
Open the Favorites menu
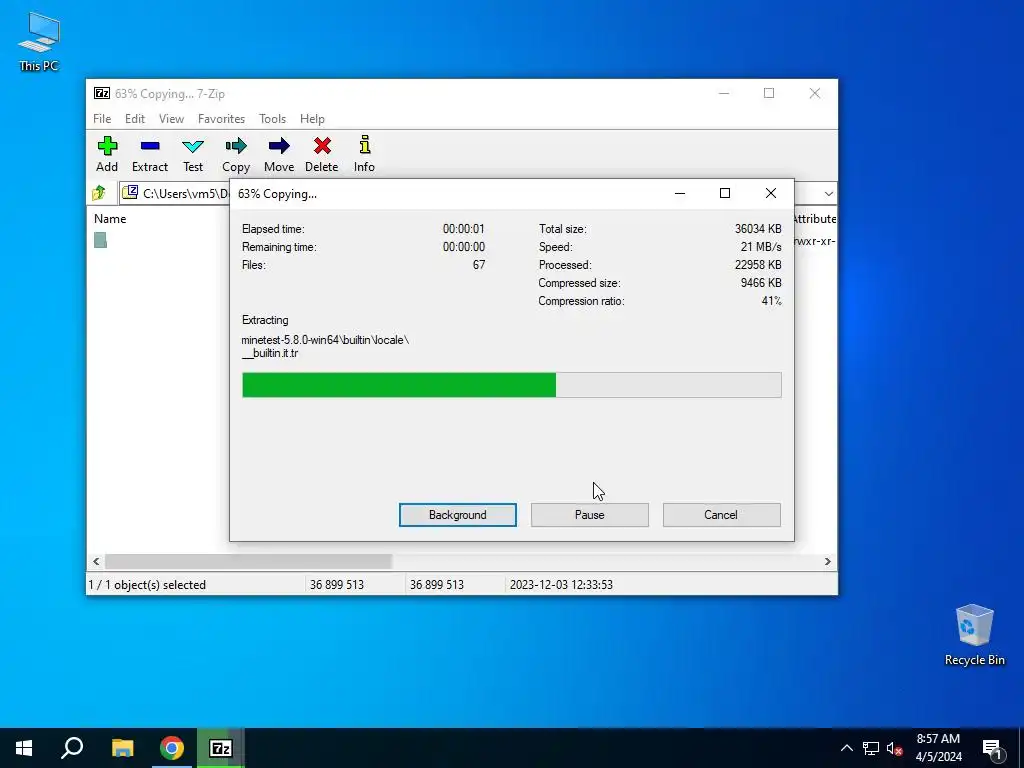[x=221, y=119]
